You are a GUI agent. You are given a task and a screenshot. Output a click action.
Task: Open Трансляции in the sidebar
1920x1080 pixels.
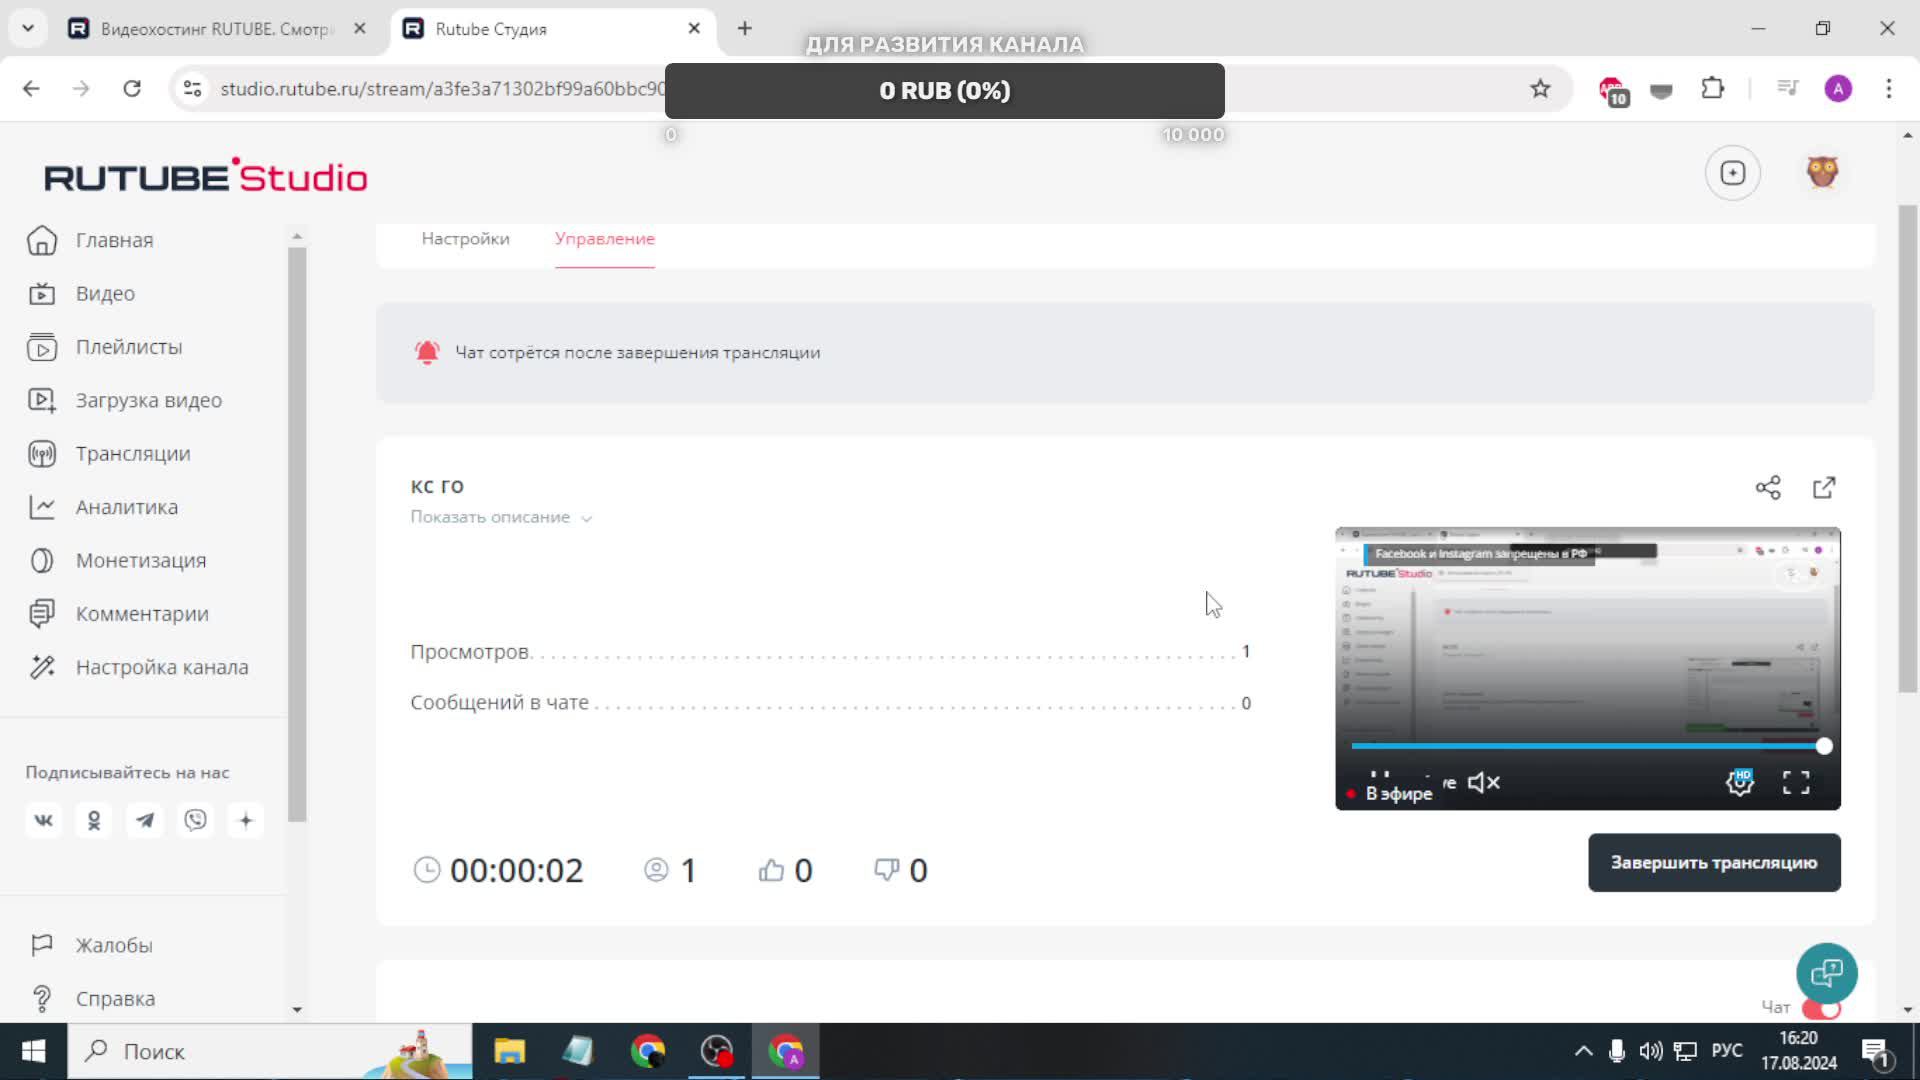pos(132,454)
